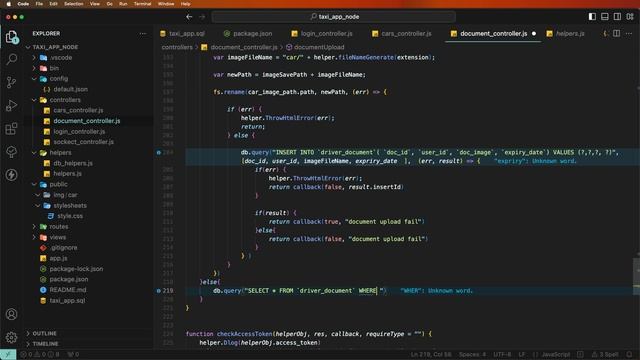The height and width of the screenshot is (360, 640).
Task: Click the Explorer more actions ellipsis
Action: coord(143,33)
